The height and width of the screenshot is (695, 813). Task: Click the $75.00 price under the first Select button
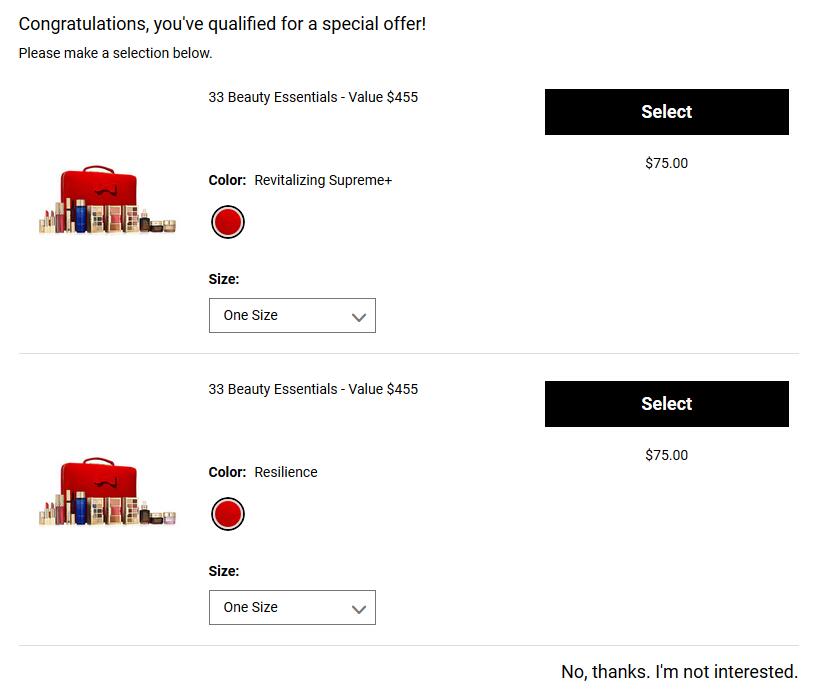(666, 163)
